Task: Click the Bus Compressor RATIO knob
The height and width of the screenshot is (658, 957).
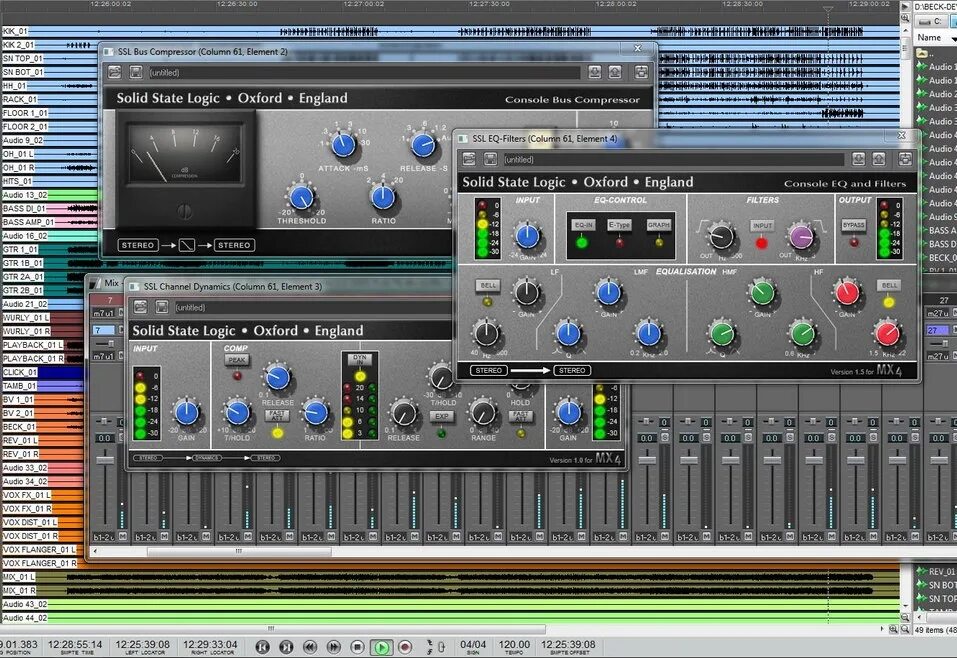Action: click(x=383, y=197)
